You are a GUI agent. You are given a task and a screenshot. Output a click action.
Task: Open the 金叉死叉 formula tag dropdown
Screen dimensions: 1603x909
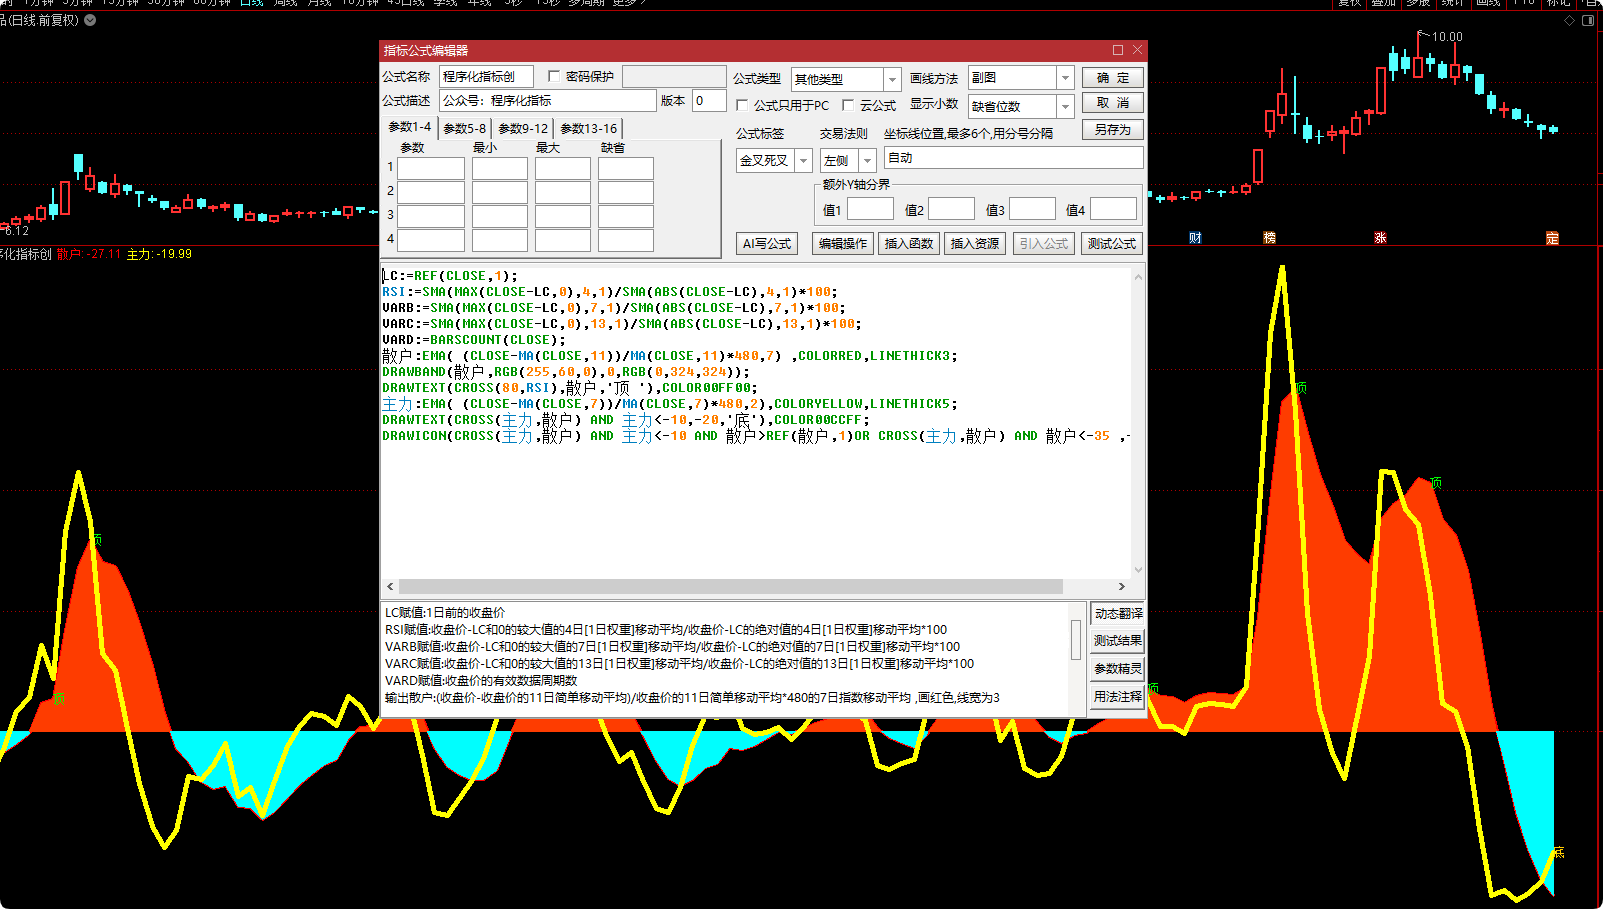tap(802, 160)
